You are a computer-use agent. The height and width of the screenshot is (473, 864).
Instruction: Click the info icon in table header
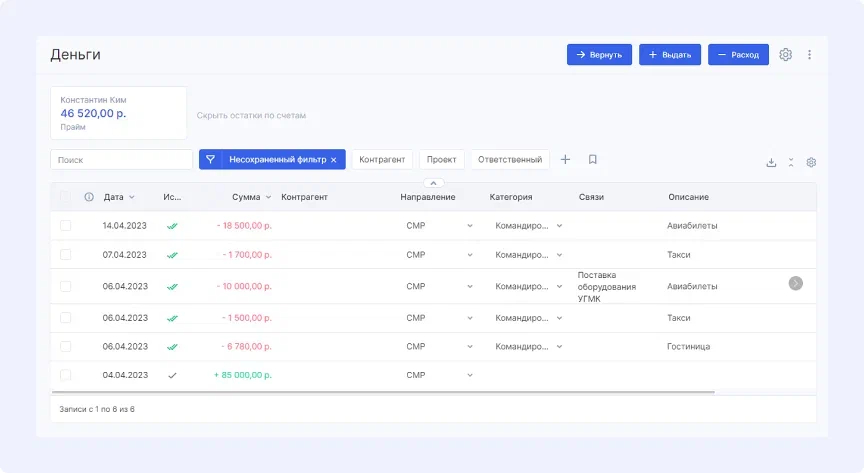point(89,197)
